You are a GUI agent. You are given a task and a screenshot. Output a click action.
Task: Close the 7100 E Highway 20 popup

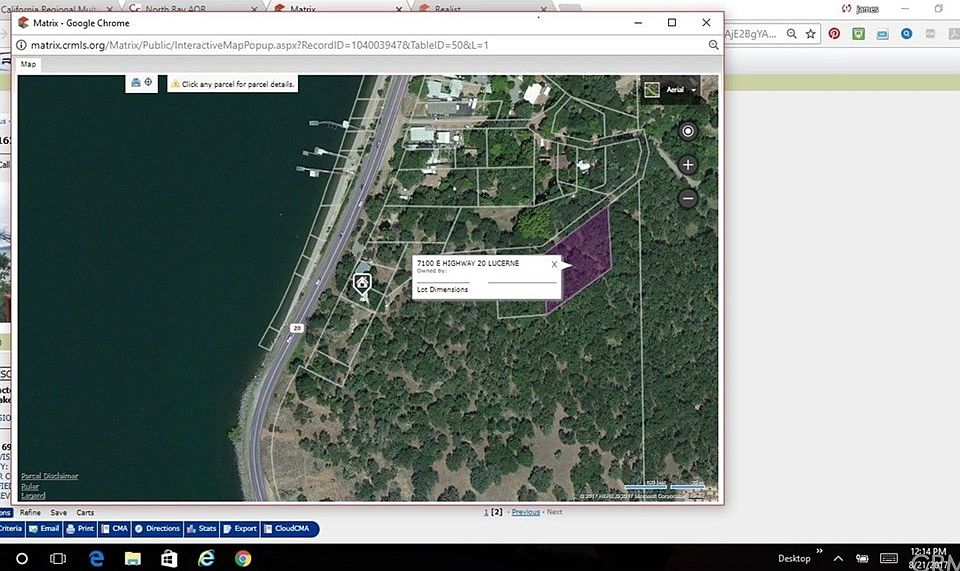pyautogui.click(x=554, y=264)
